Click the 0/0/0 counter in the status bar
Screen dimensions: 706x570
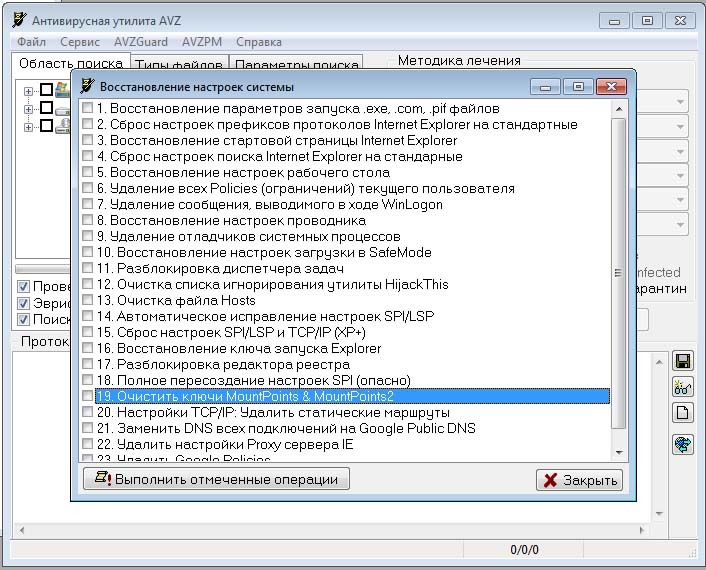(524, 550)
